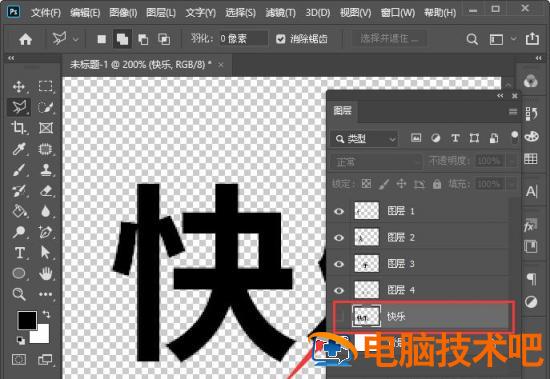550x379 pixels.
Task: Change the screen mode icon
Action: point(45,360)
